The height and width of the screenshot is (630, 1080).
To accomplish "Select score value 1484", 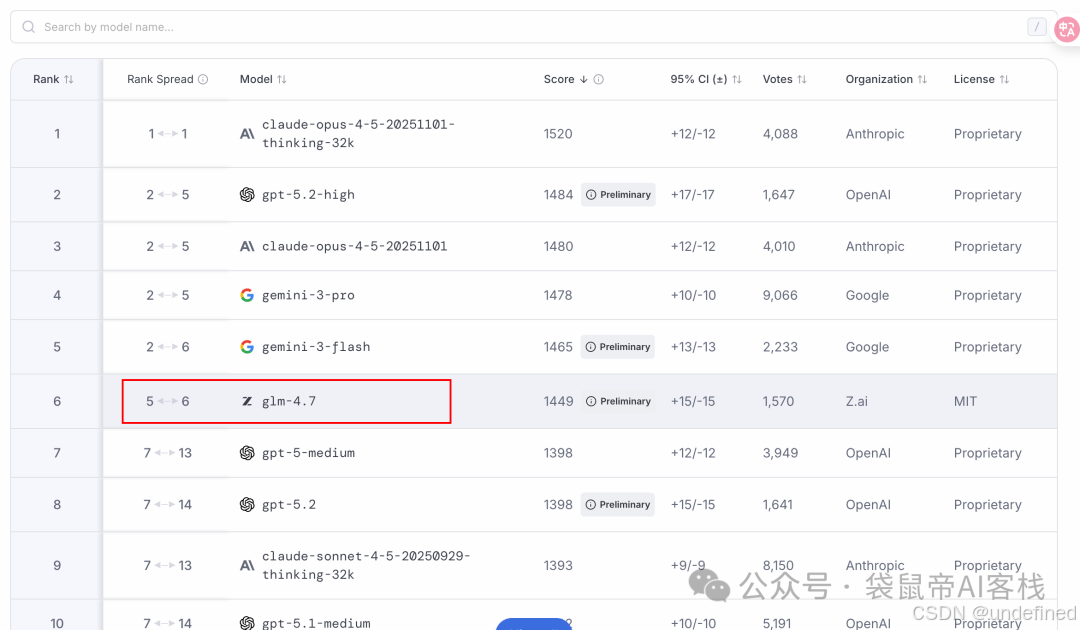I will [x=558, y=195].
